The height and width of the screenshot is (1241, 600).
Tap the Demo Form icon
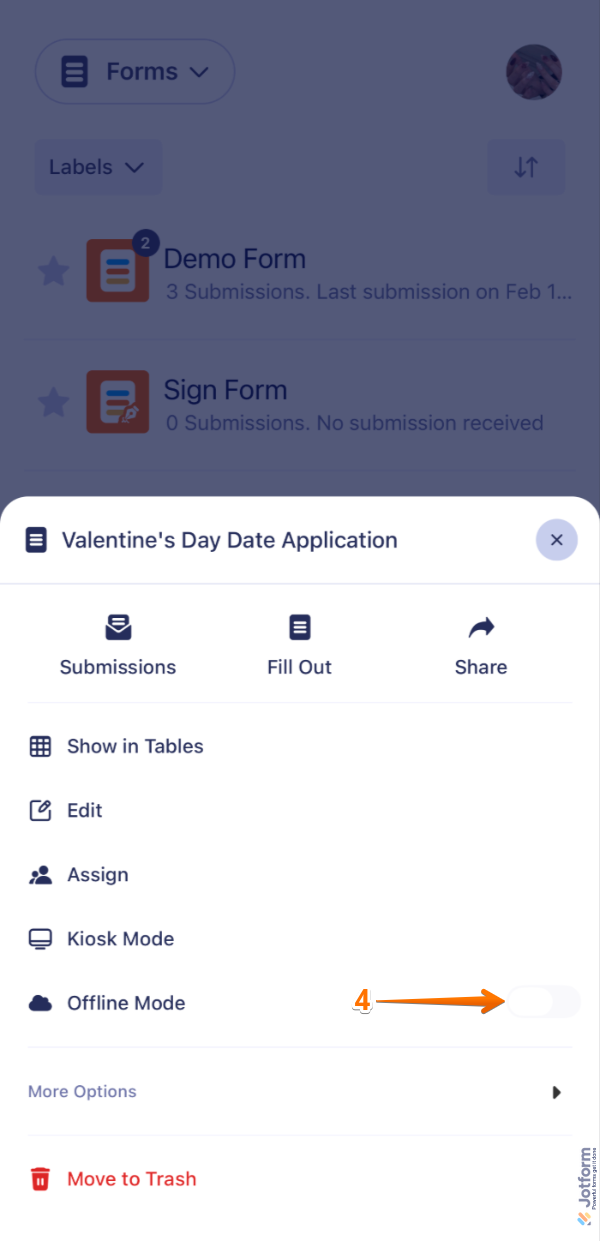117,269
